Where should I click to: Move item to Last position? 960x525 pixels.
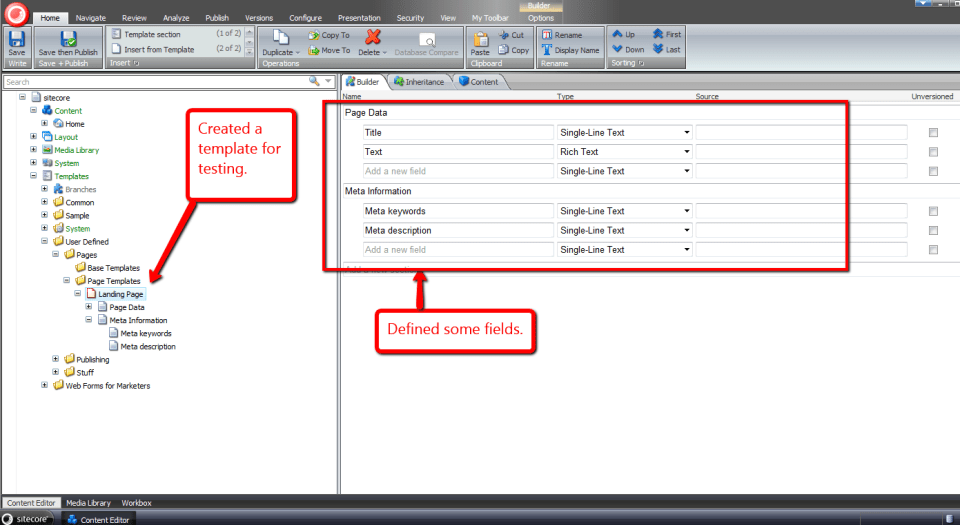click(x=666, y=49)
